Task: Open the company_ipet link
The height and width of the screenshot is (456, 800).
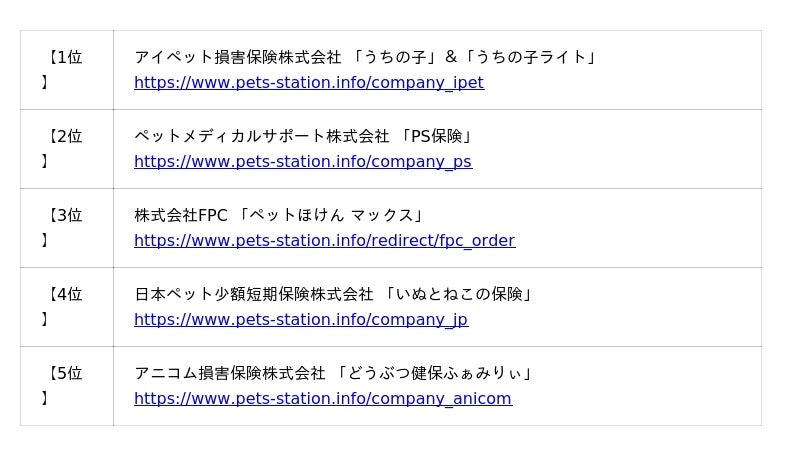Action: pos(308,83)
